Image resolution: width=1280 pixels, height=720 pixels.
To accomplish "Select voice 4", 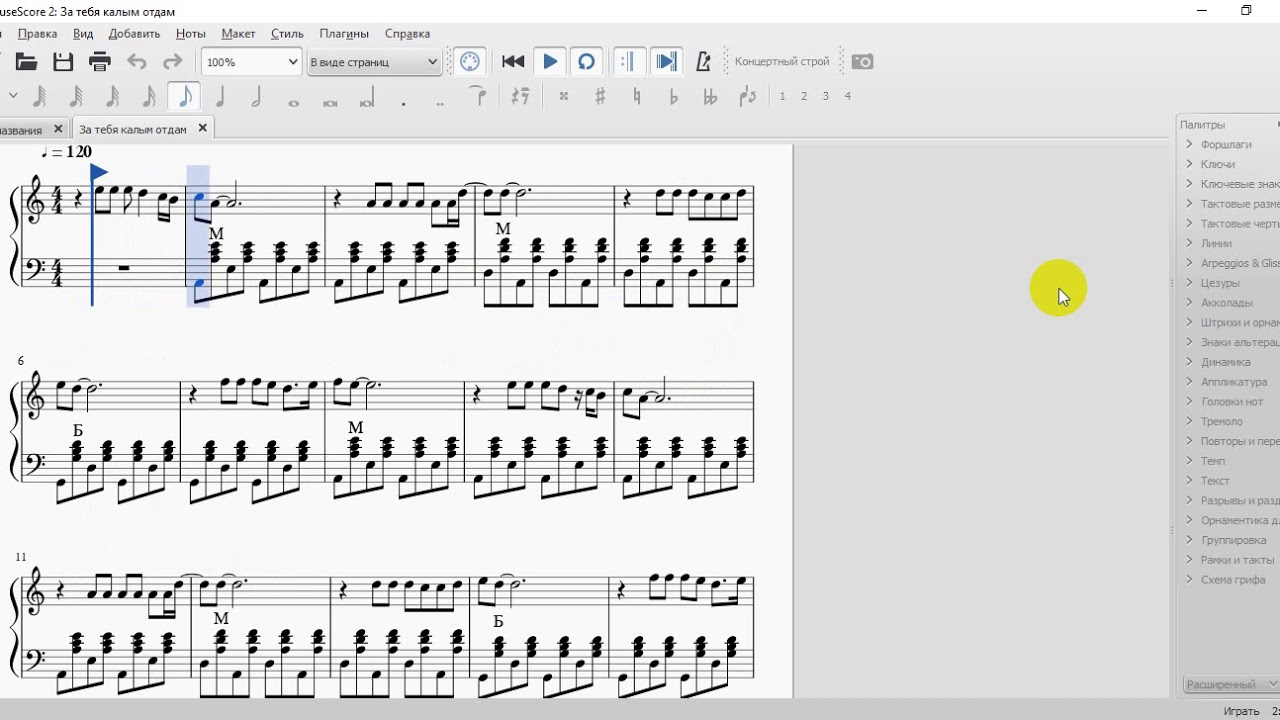I will (848, 97).
